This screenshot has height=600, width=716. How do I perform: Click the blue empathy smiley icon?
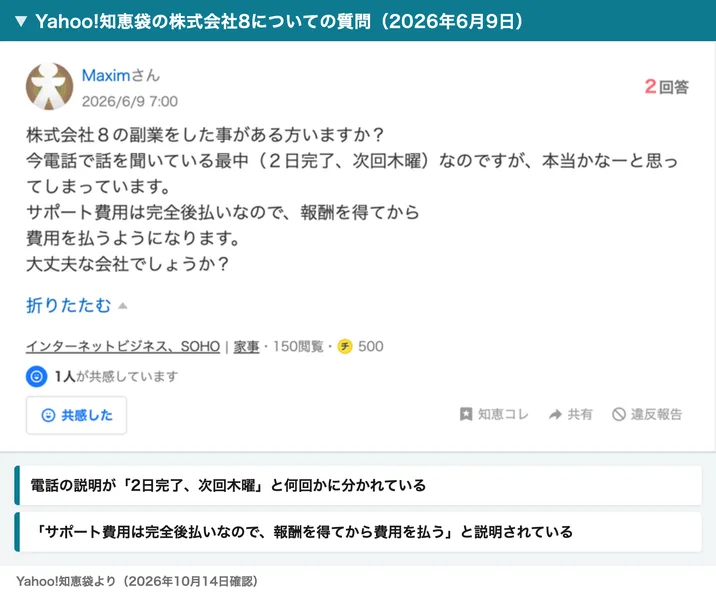click(37, 376)
